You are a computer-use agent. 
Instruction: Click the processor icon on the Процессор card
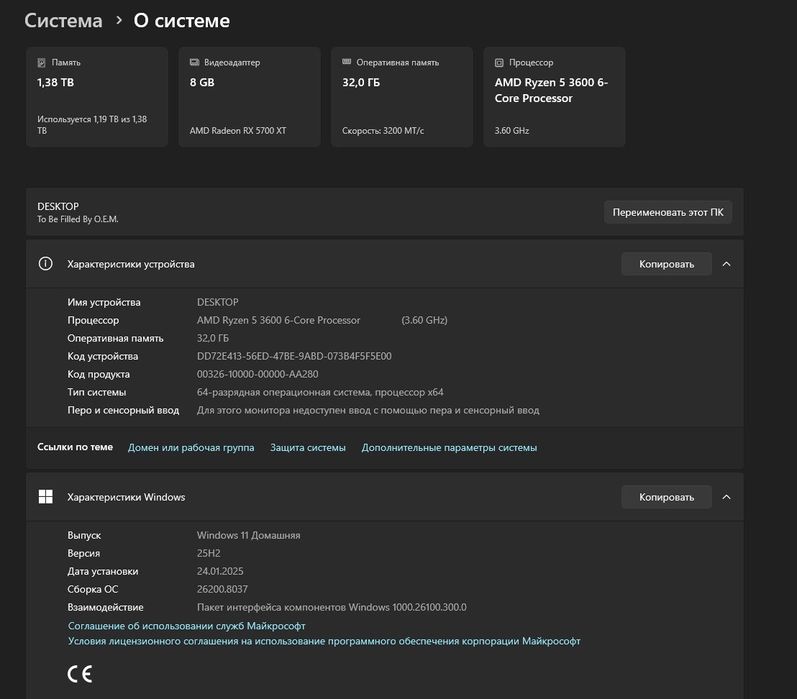(x=499, y=62)
